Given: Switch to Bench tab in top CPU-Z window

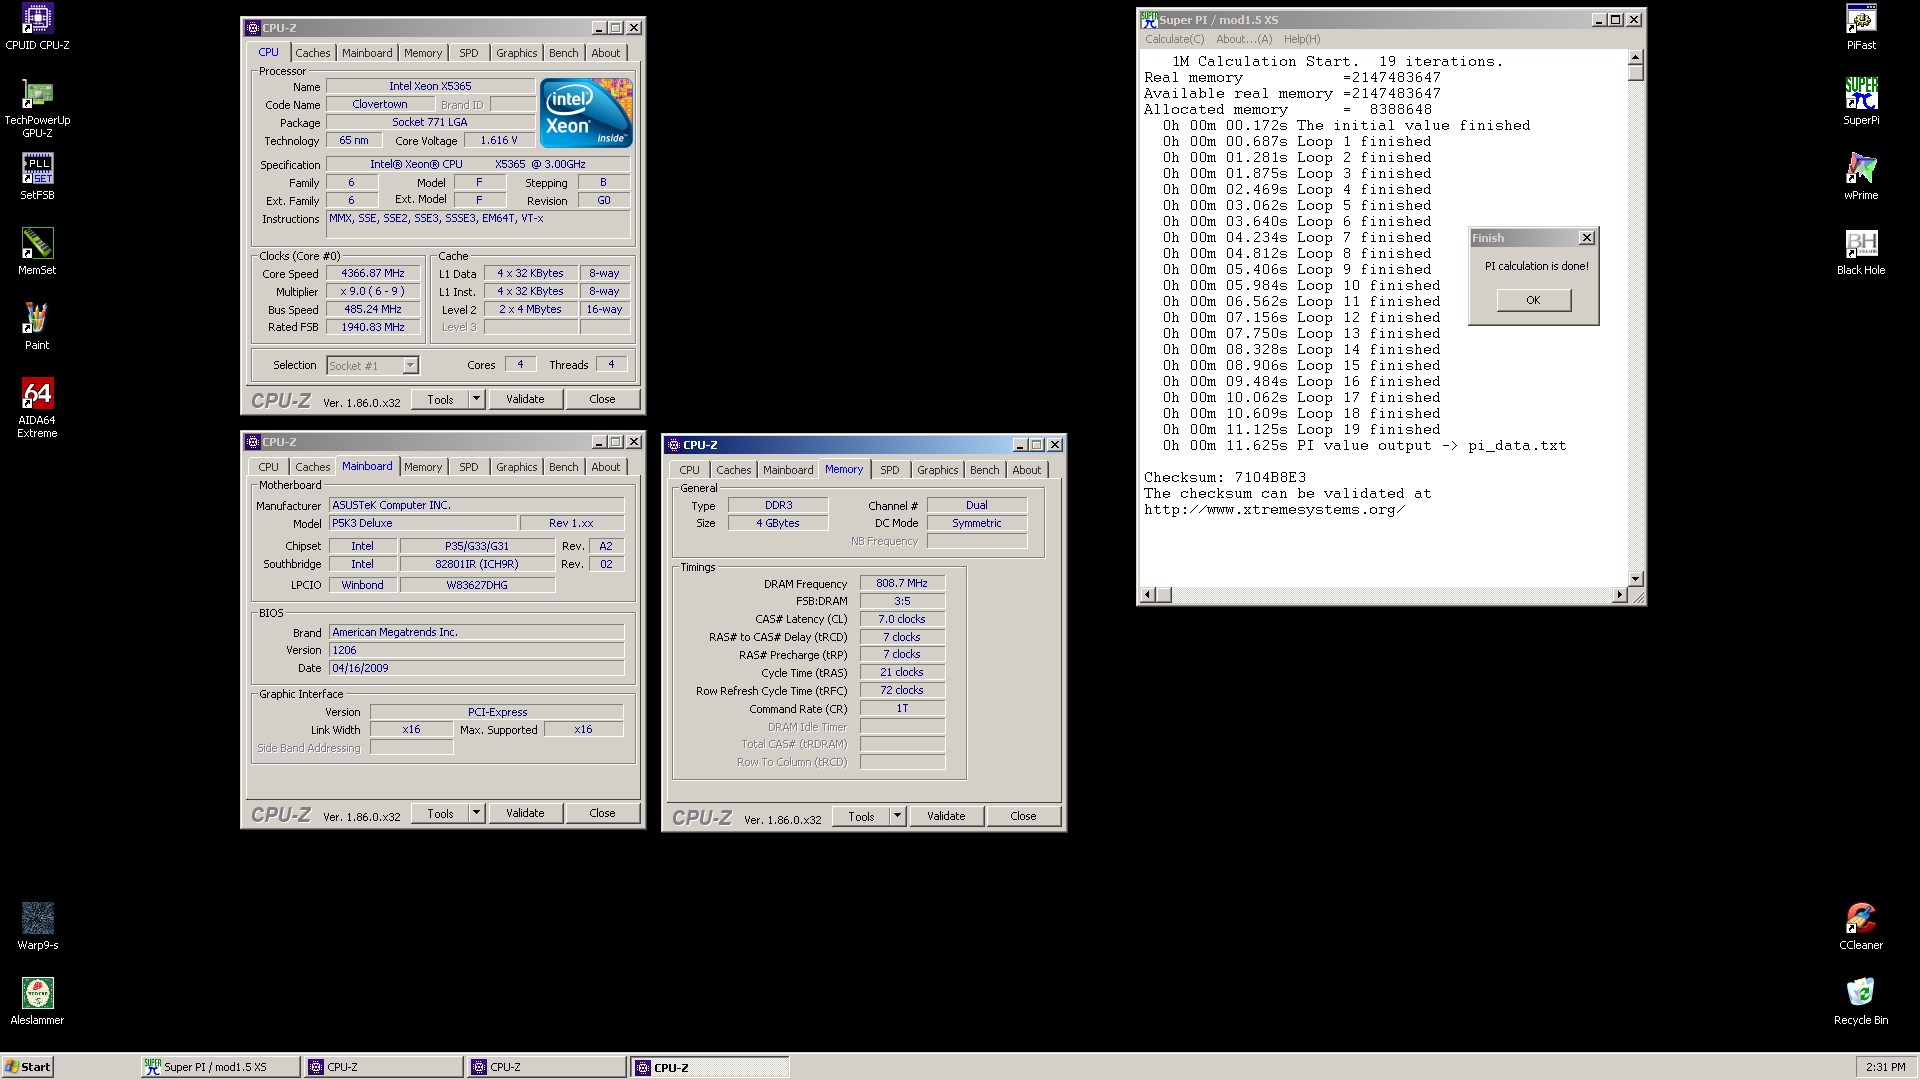Looking at the screenshot, I should tap(563, 53).
